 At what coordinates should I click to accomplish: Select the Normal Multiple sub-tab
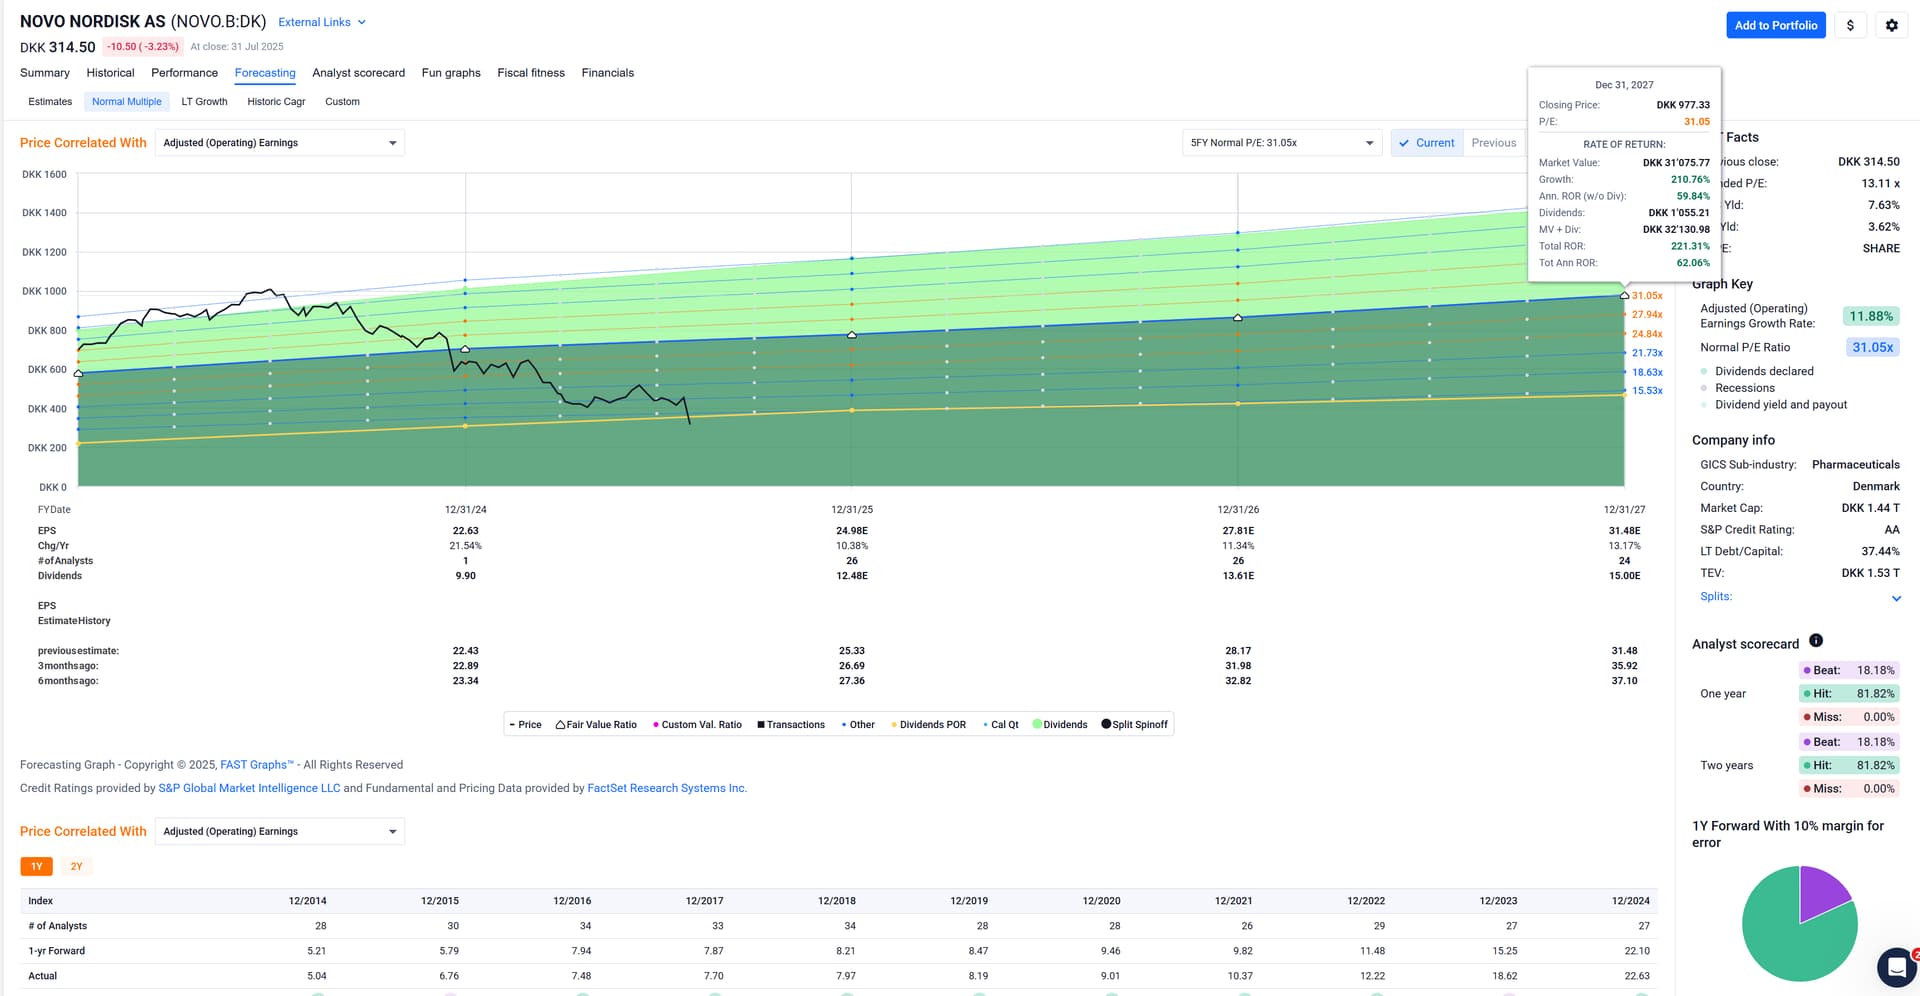[x=127, y=102]
